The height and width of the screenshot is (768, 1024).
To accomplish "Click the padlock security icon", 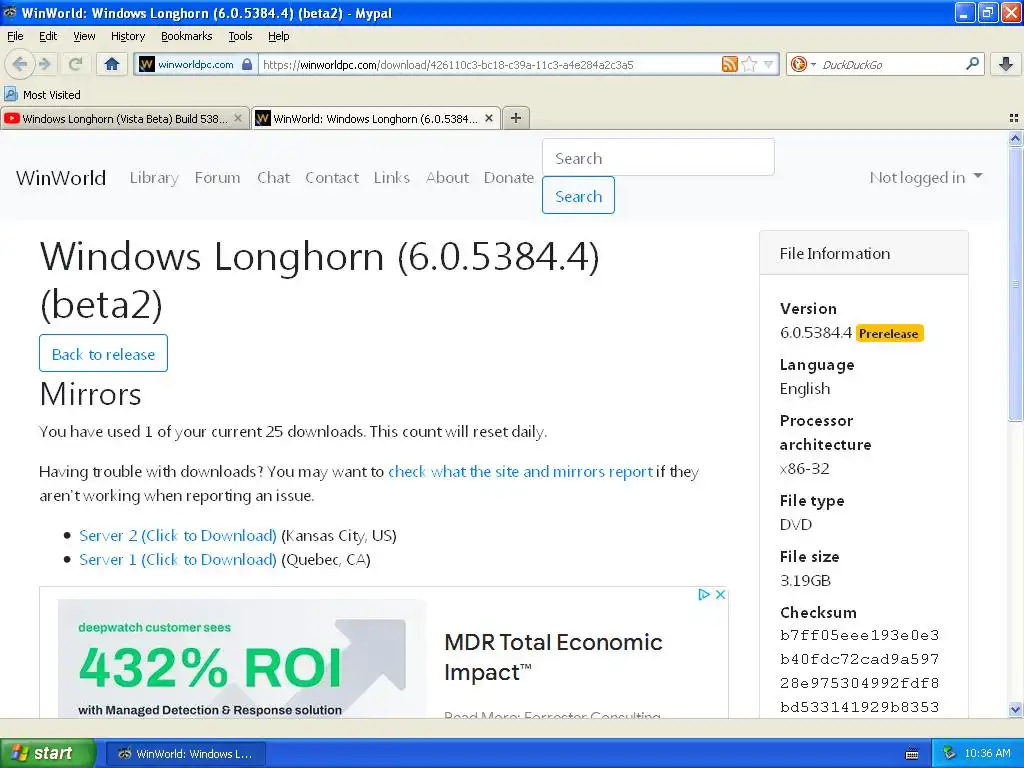I will [247, 64].
